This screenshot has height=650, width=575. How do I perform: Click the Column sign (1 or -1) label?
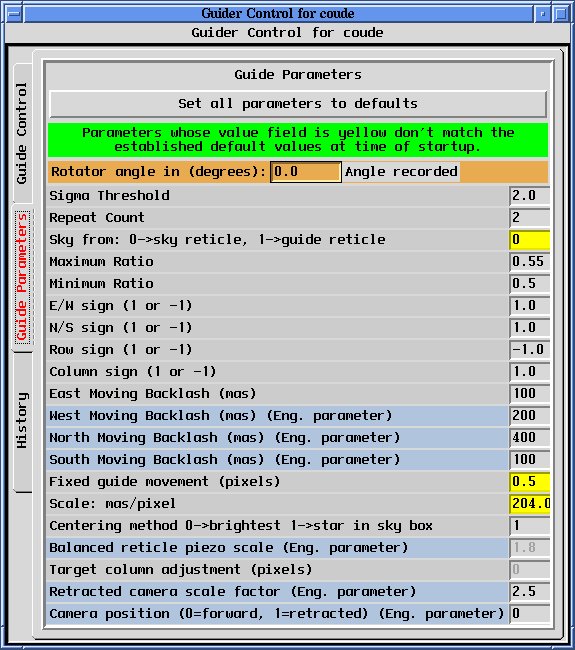click(x=133, y=372)
